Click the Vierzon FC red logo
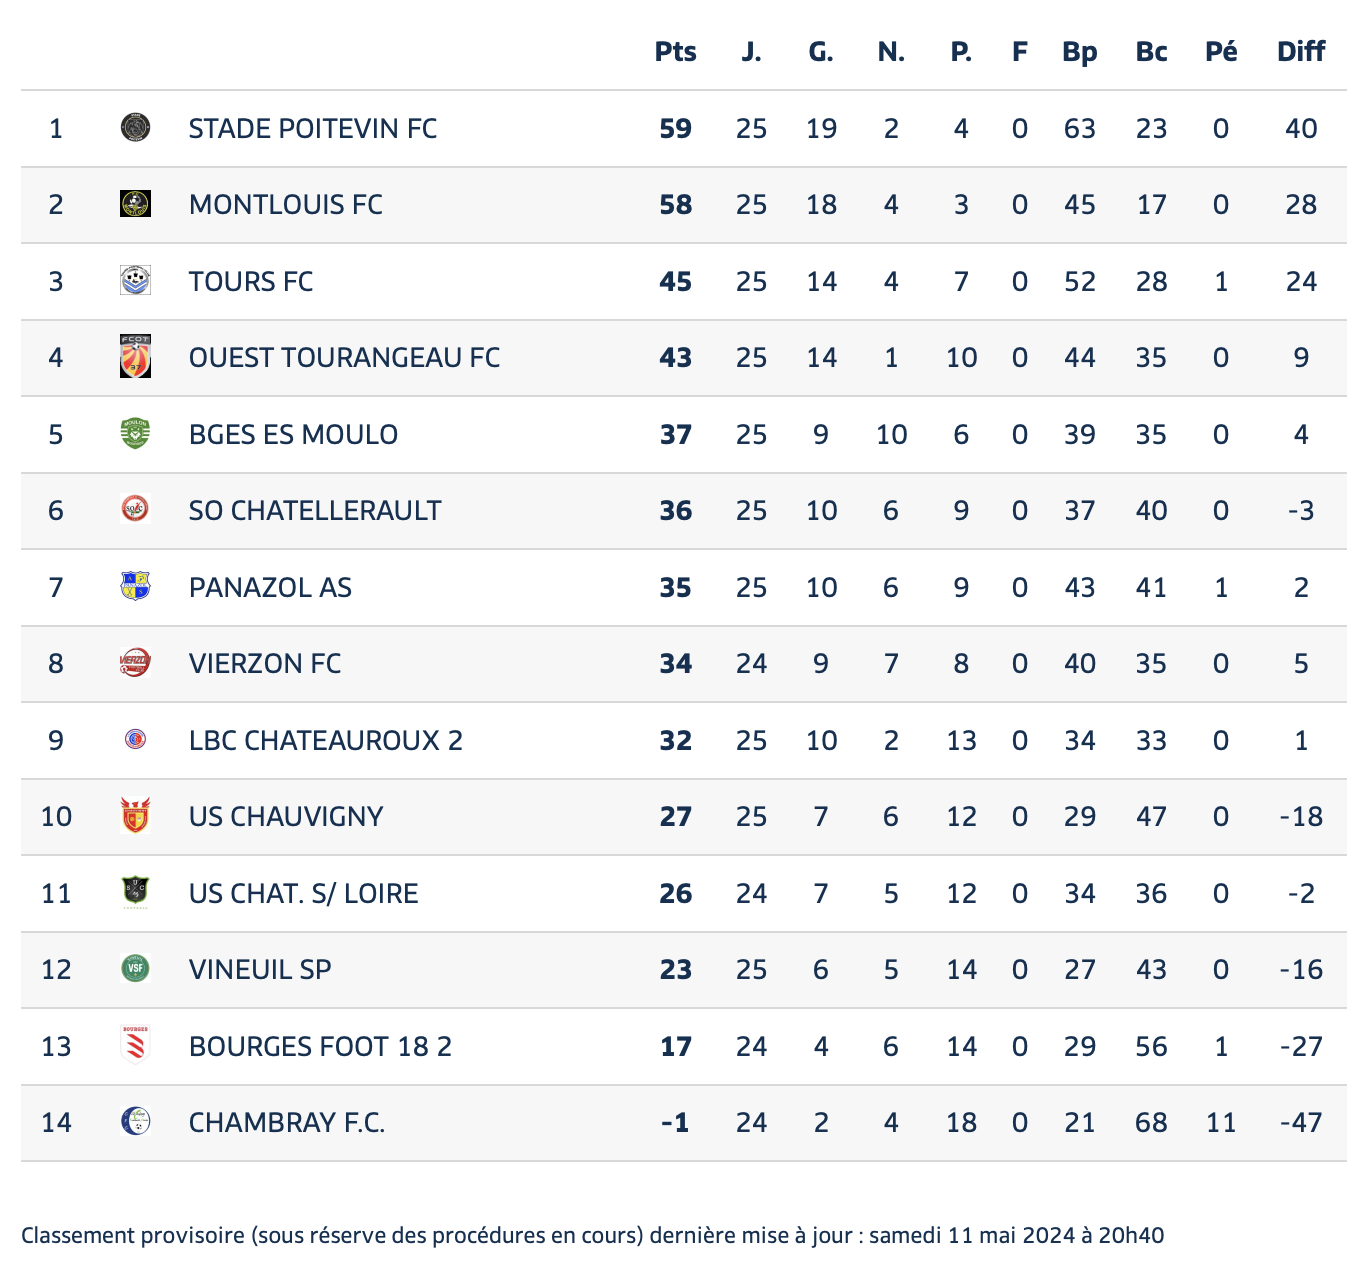 tap(135, 663)
